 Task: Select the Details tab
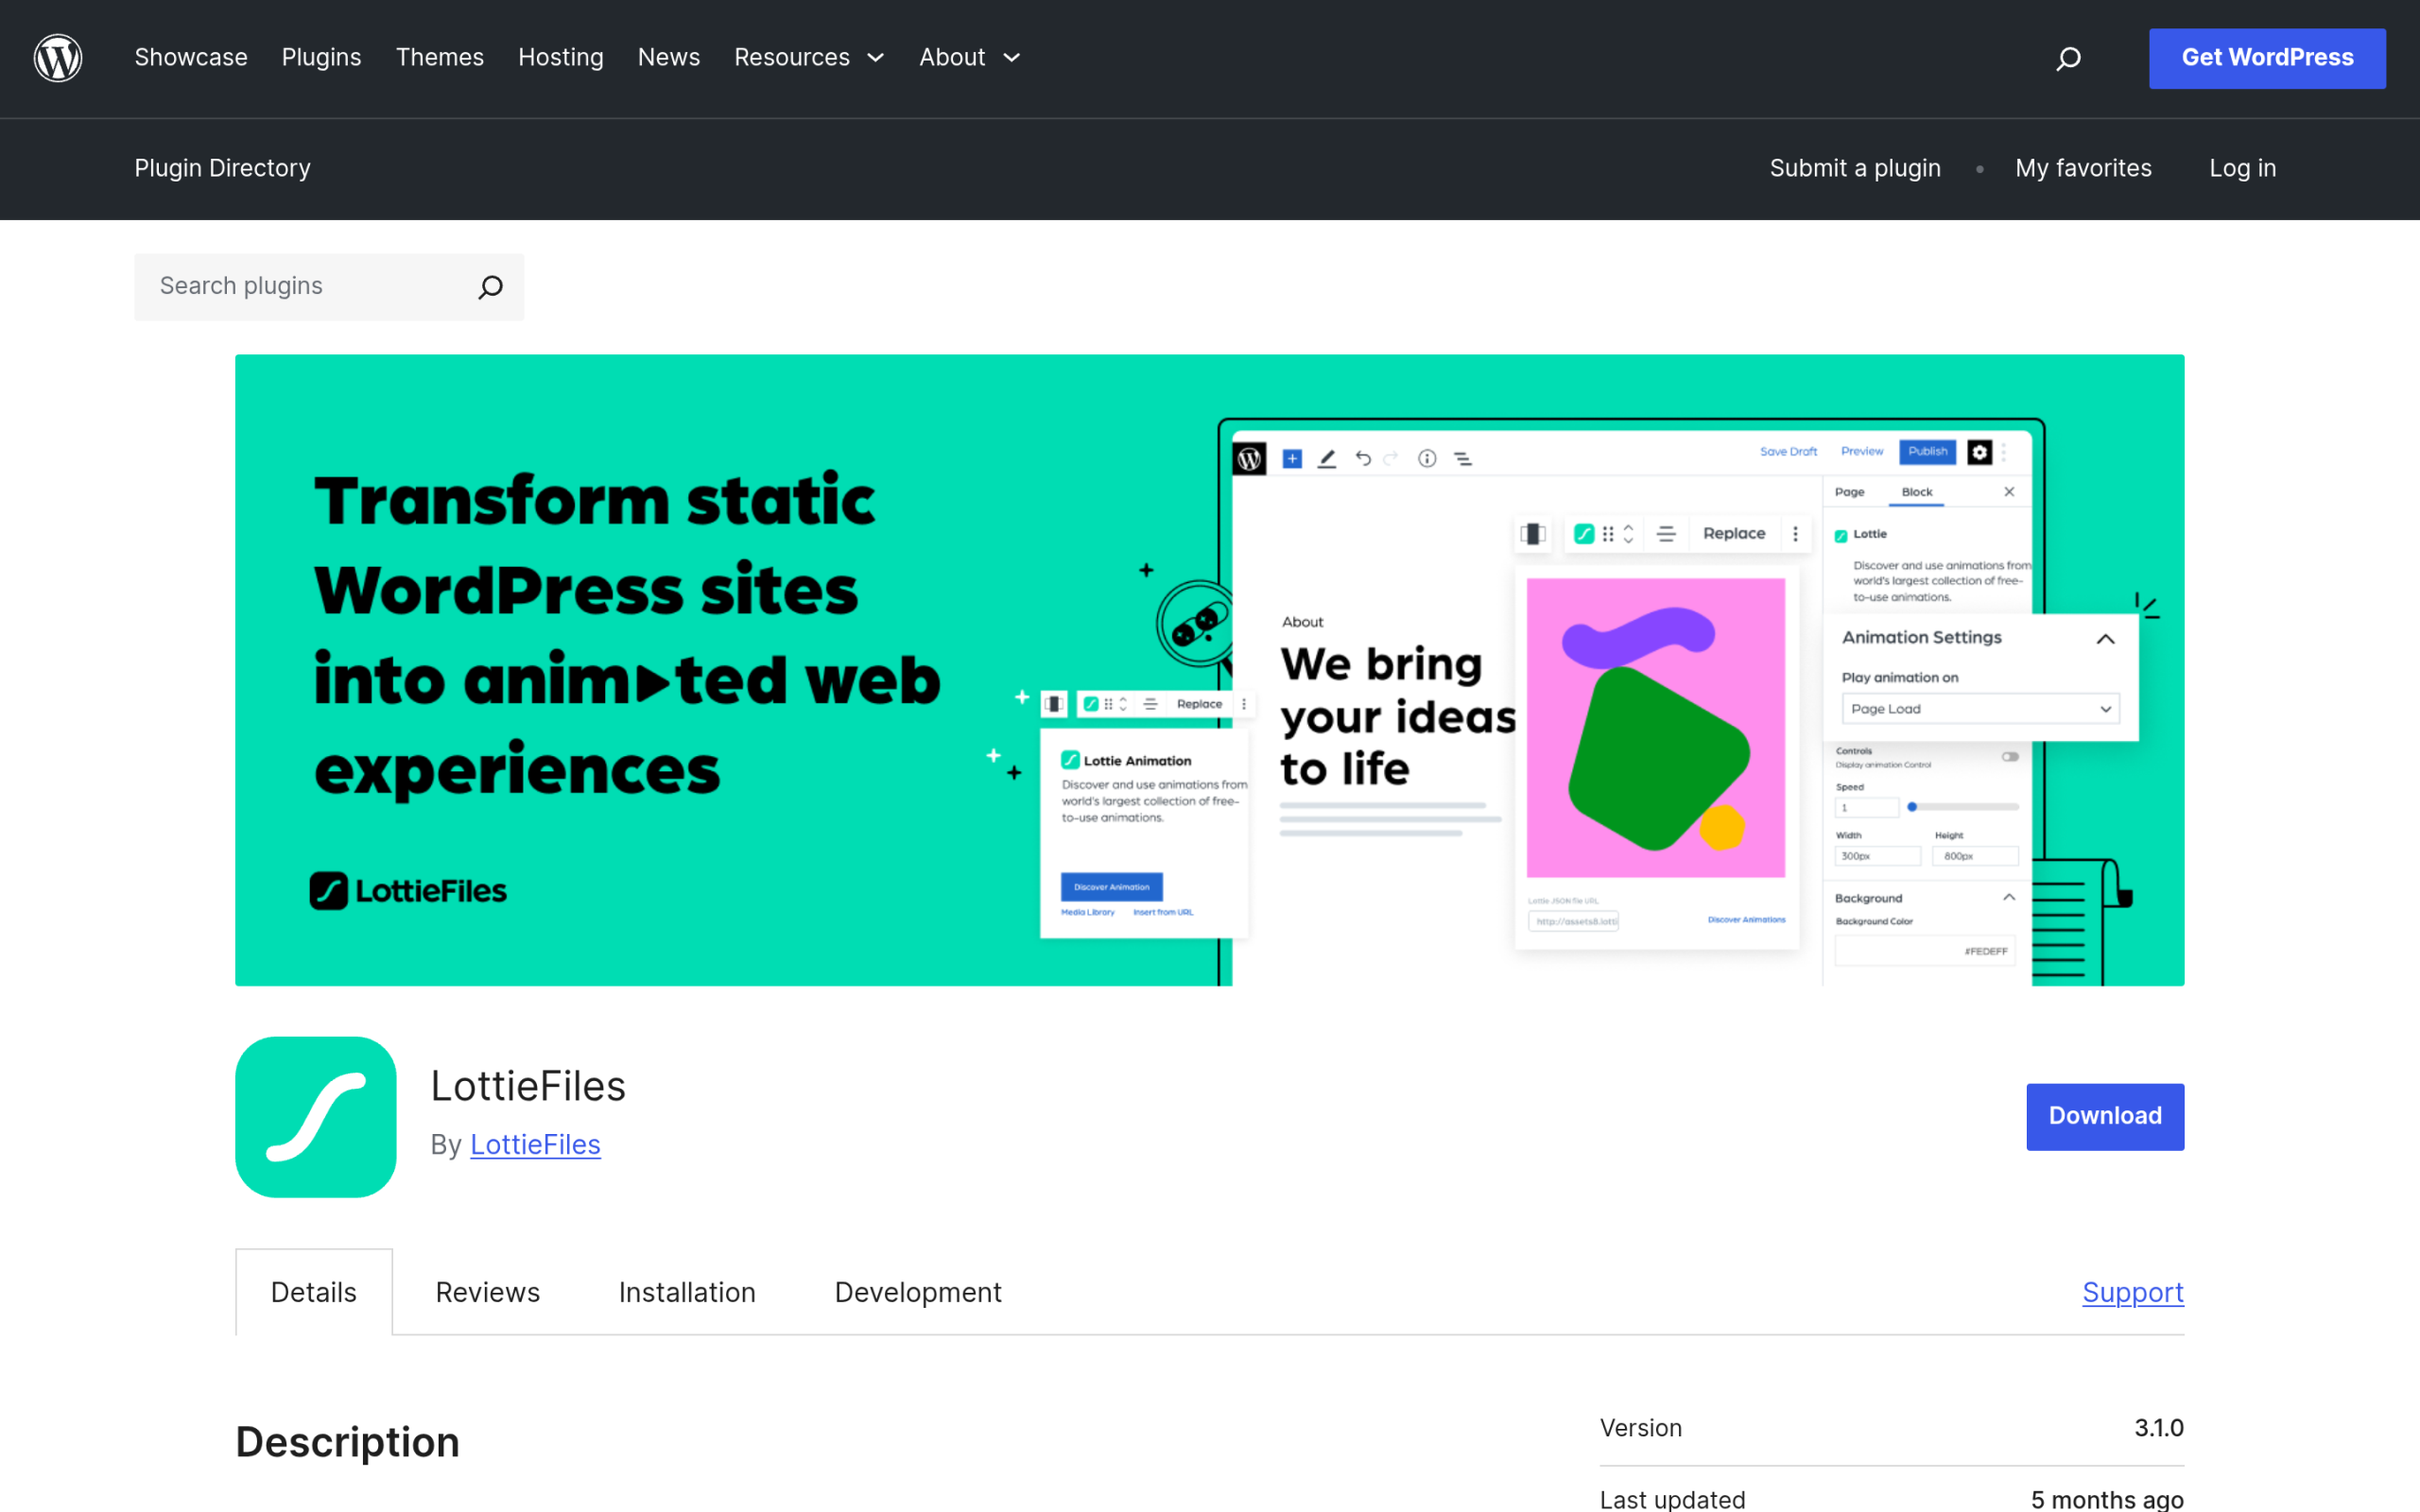(314, 1292)
